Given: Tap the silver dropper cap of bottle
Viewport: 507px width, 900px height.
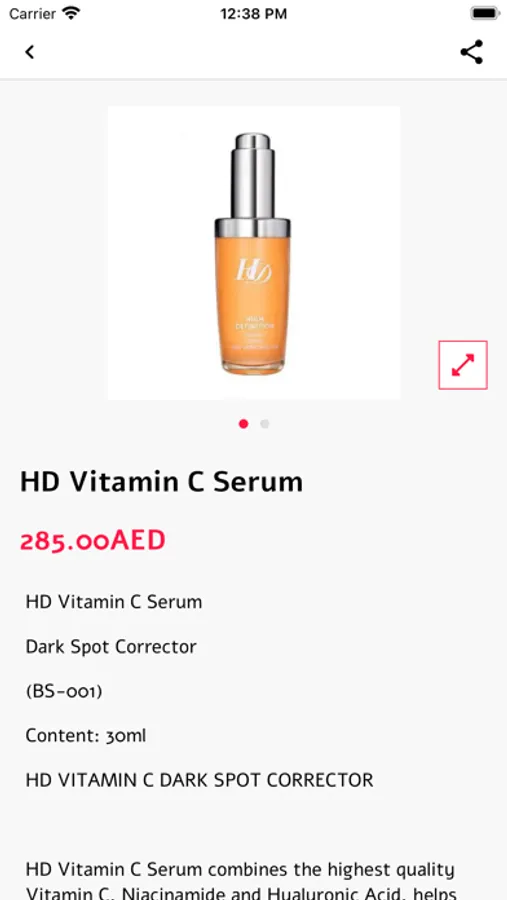Looking at the screenshot, I should 253,175.
